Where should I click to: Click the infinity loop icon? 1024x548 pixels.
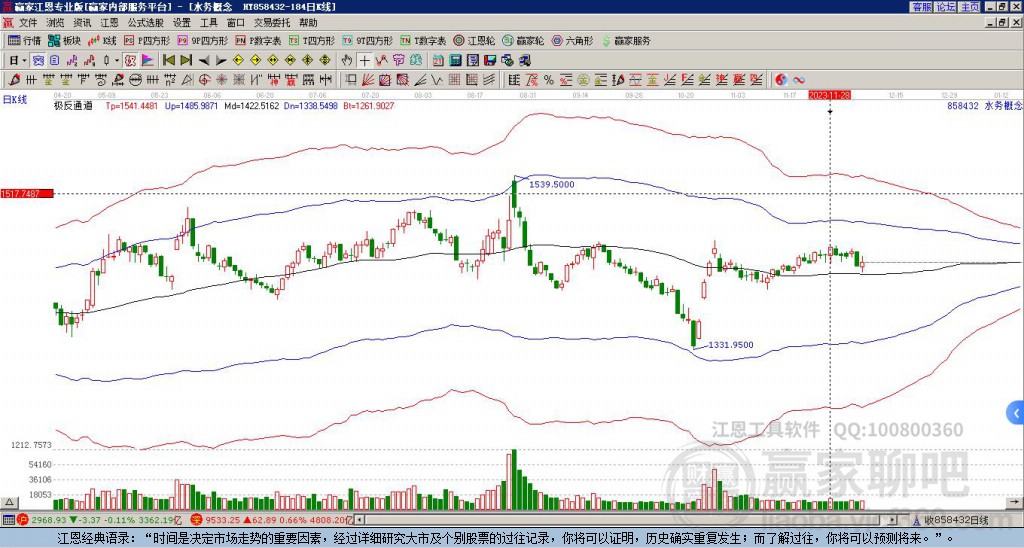click(x=799, y=80)
